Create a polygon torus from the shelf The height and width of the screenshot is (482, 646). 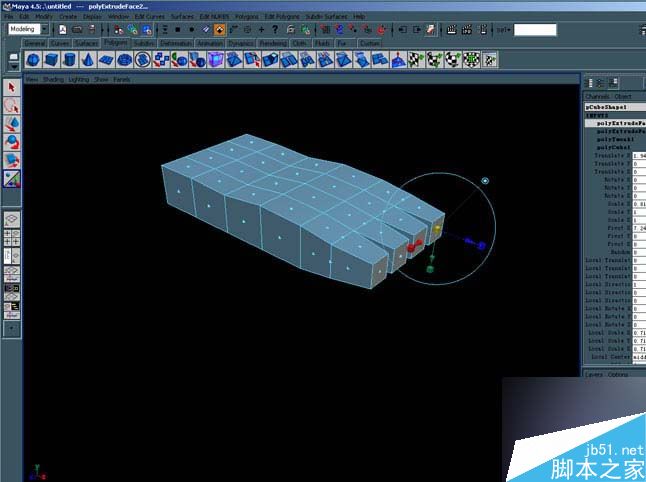tap(124, 60)
